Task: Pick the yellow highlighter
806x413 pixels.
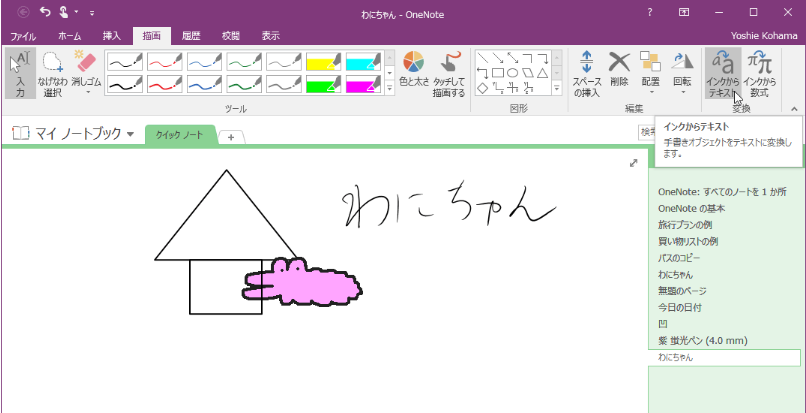Action: pos(323,62)
